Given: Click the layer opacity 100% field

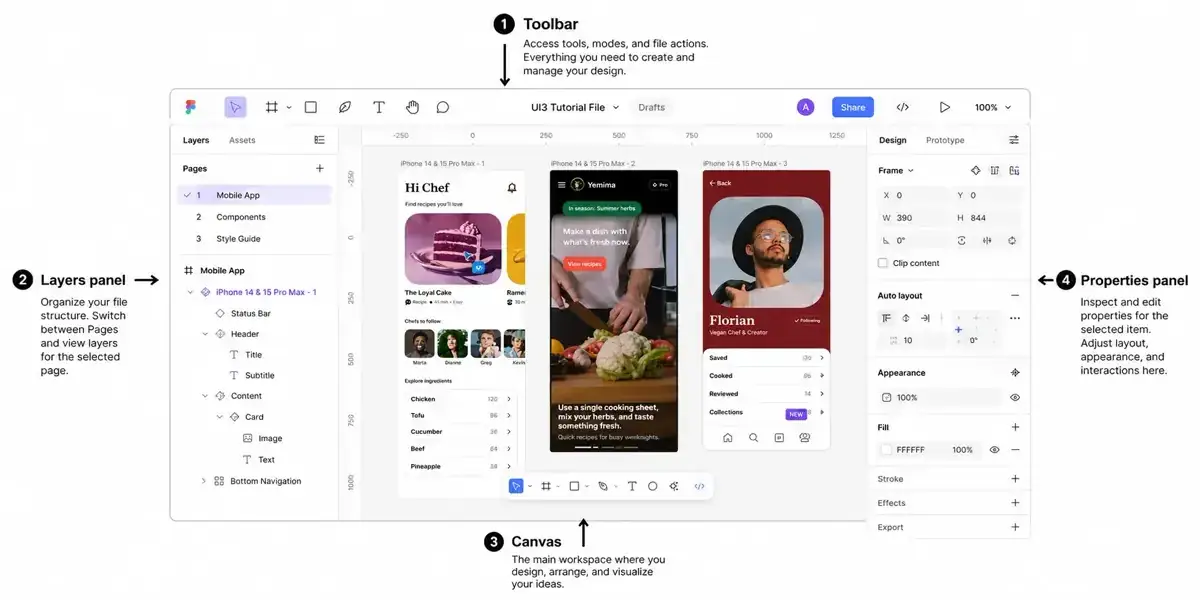Looking at the screenshot, I should [939, 397].
